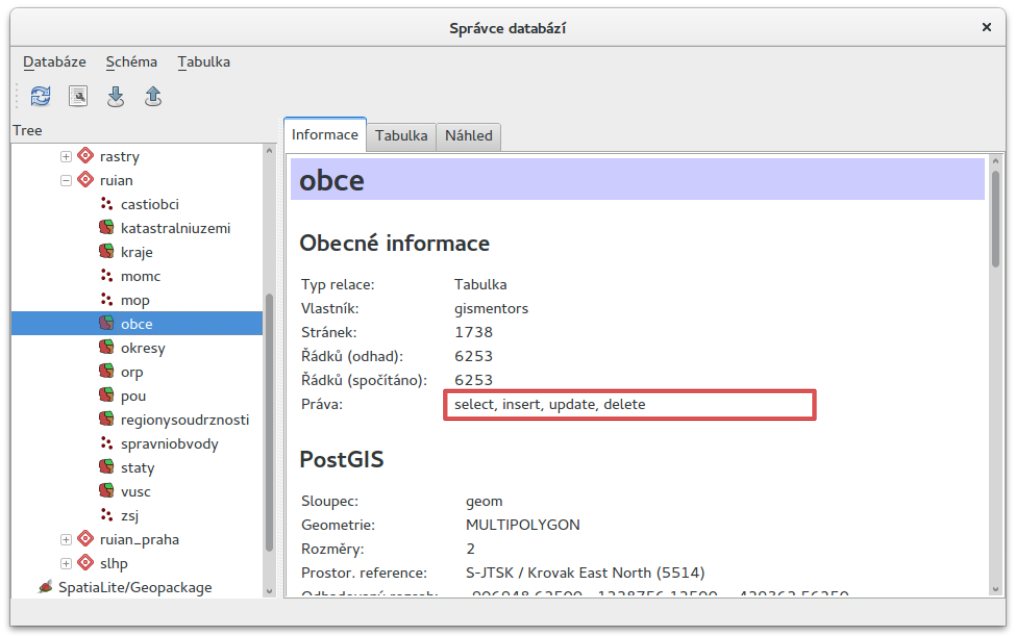Open the Databáze menu

click(x=54, y=62)
